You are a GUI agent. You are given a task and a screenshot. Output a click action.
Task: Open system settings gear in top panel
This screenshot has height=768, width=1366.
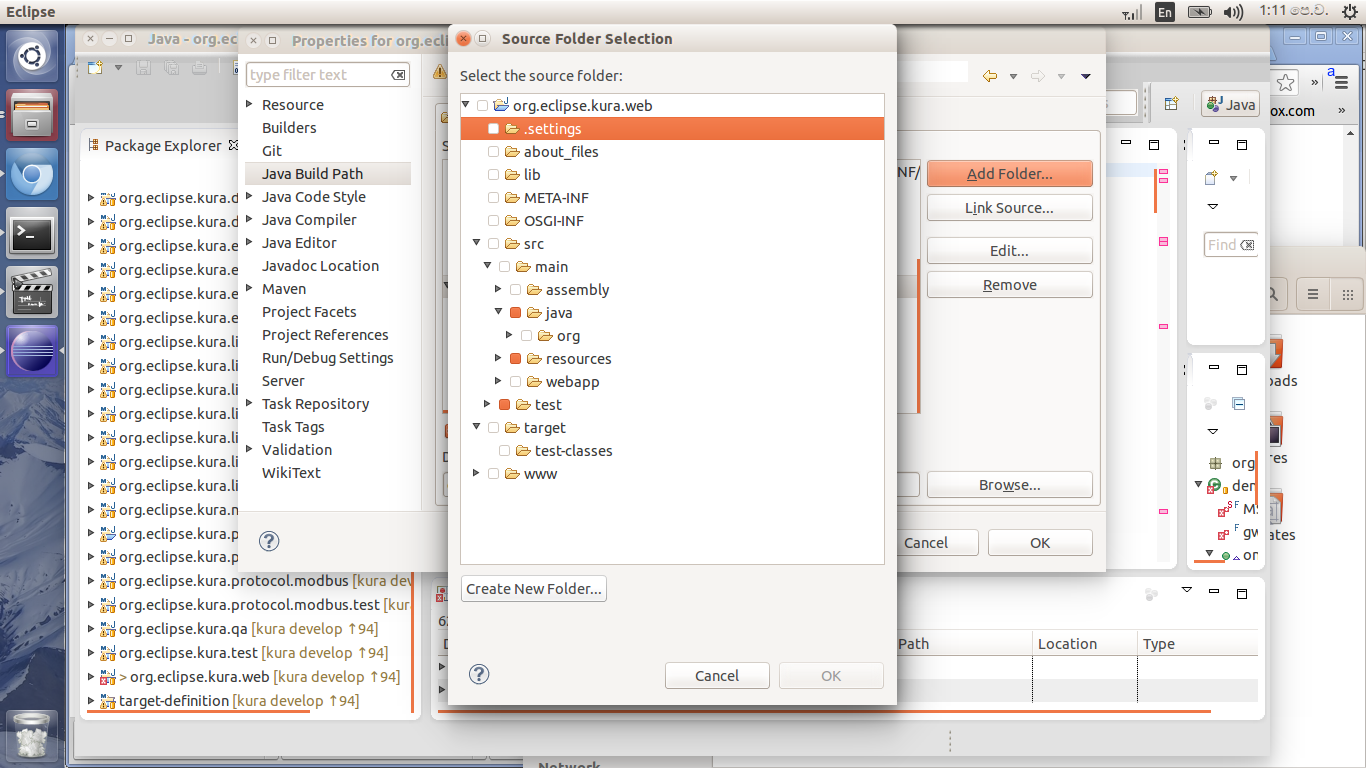click(x=1350, y=11)
